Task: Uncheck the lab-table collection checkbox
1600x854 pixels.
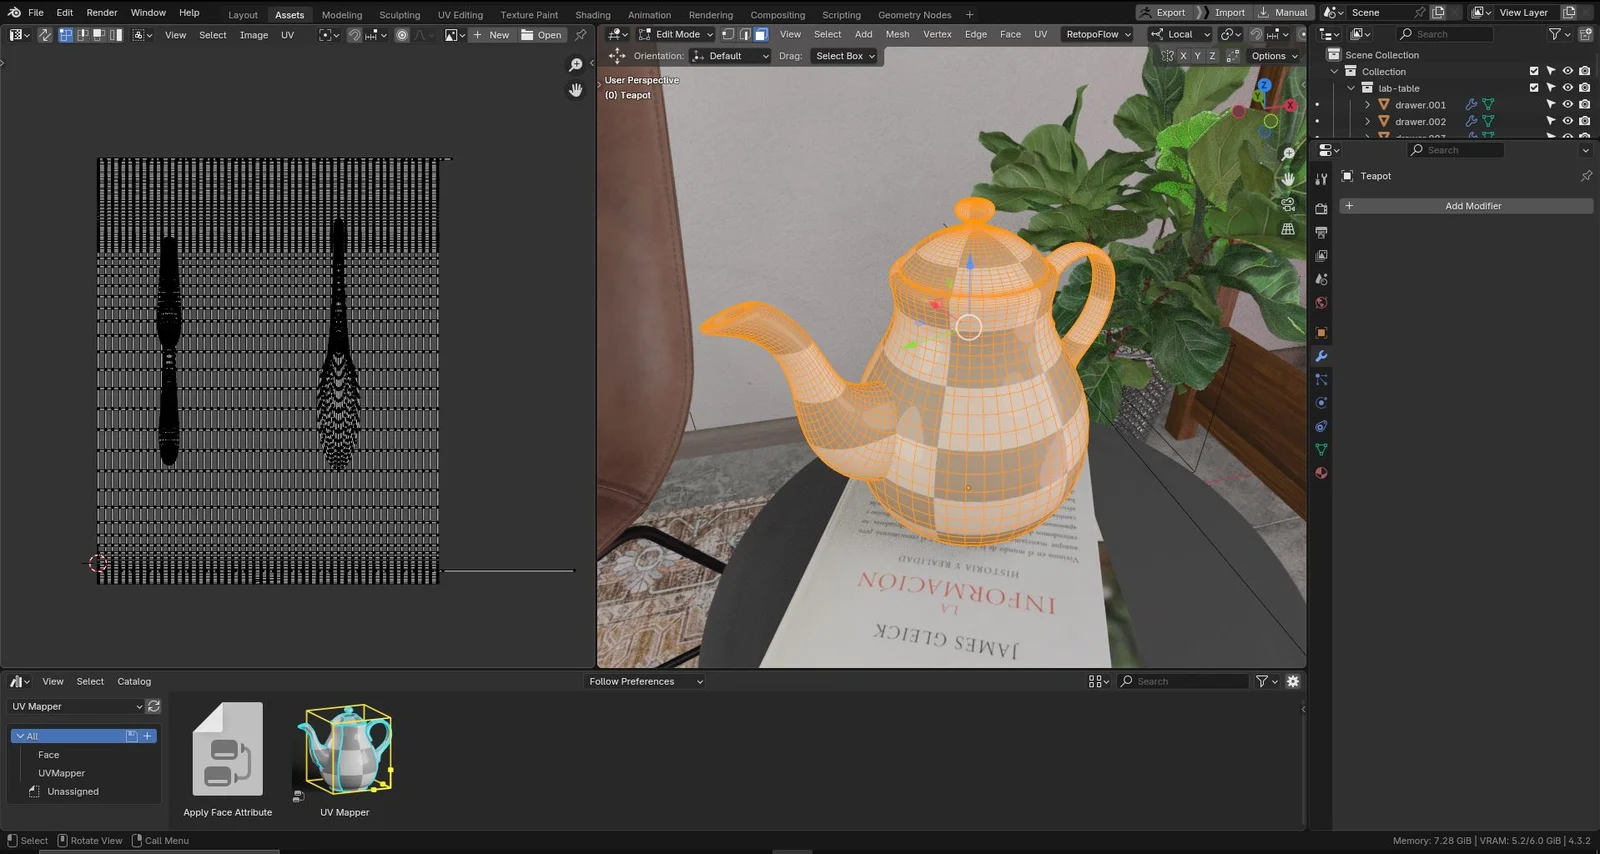Action: point(1534,88)
